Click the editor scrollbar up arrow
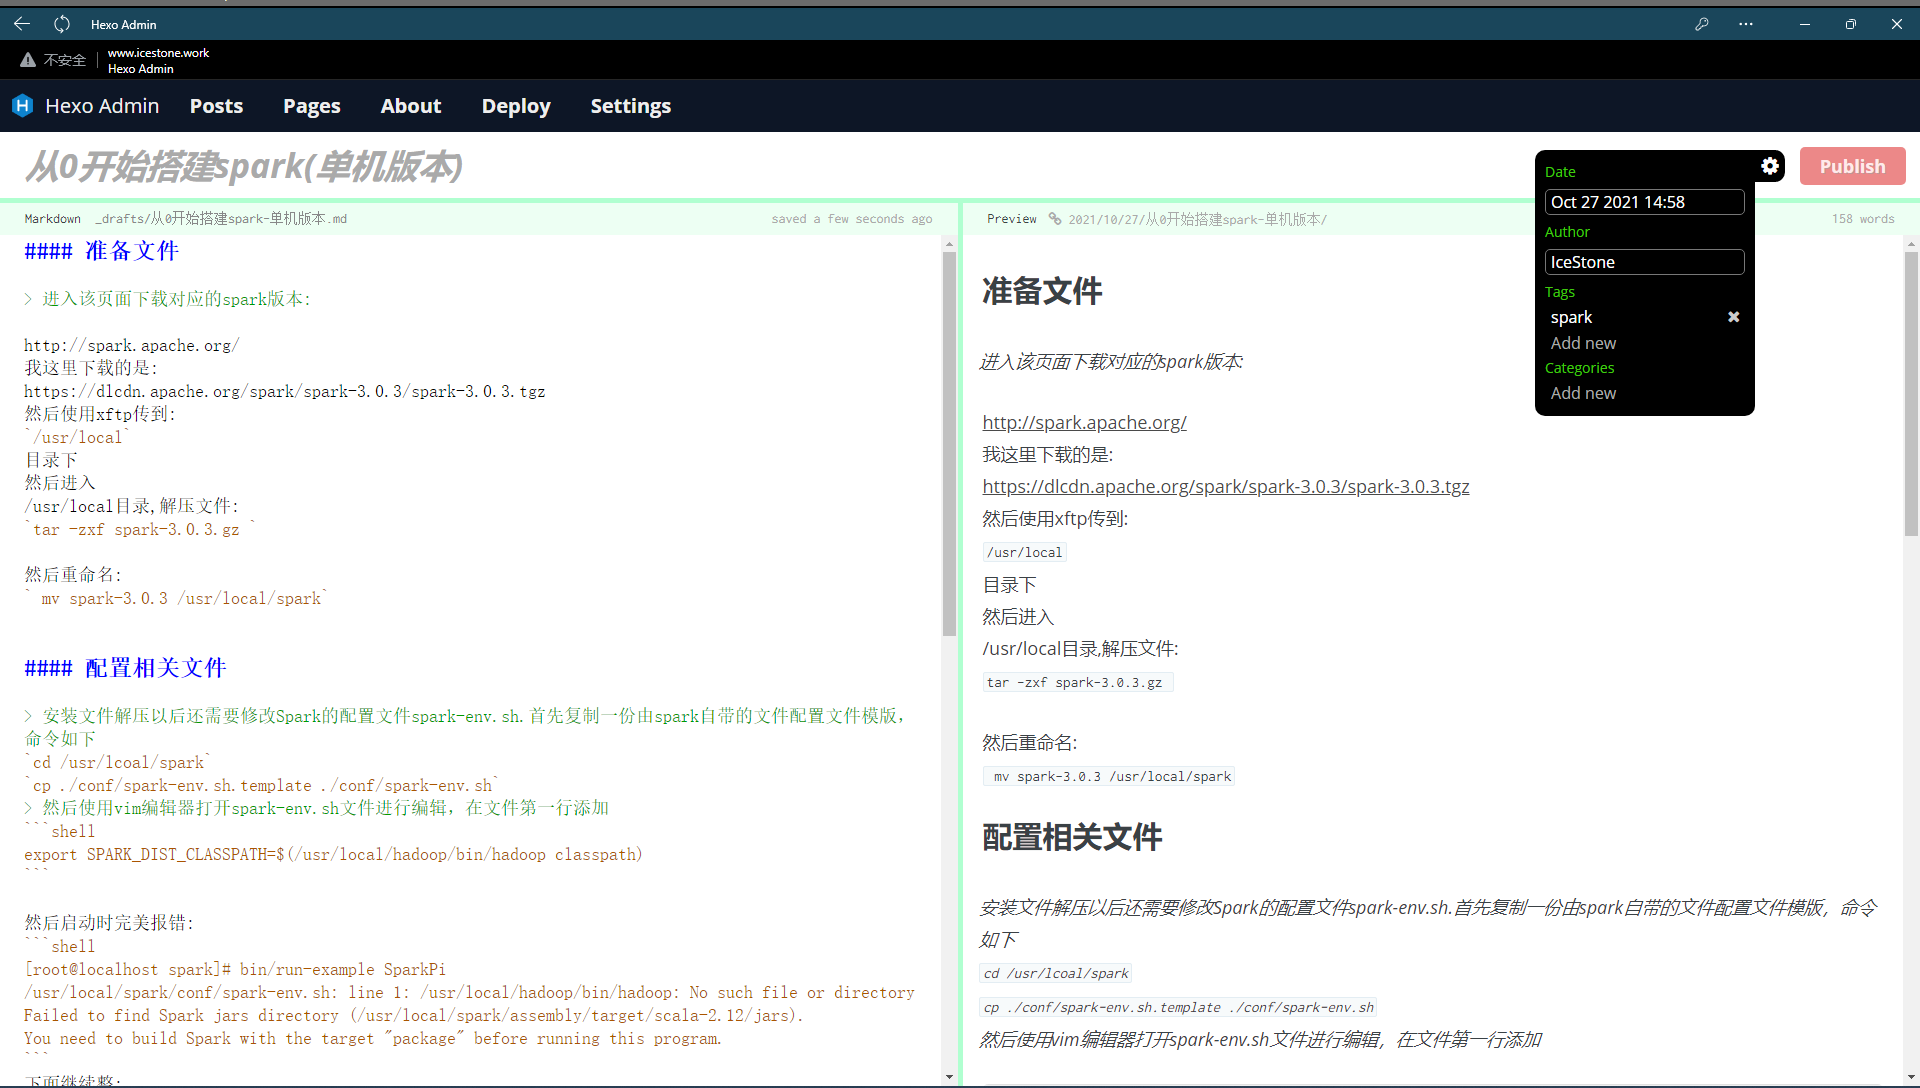 pos(949,243)
